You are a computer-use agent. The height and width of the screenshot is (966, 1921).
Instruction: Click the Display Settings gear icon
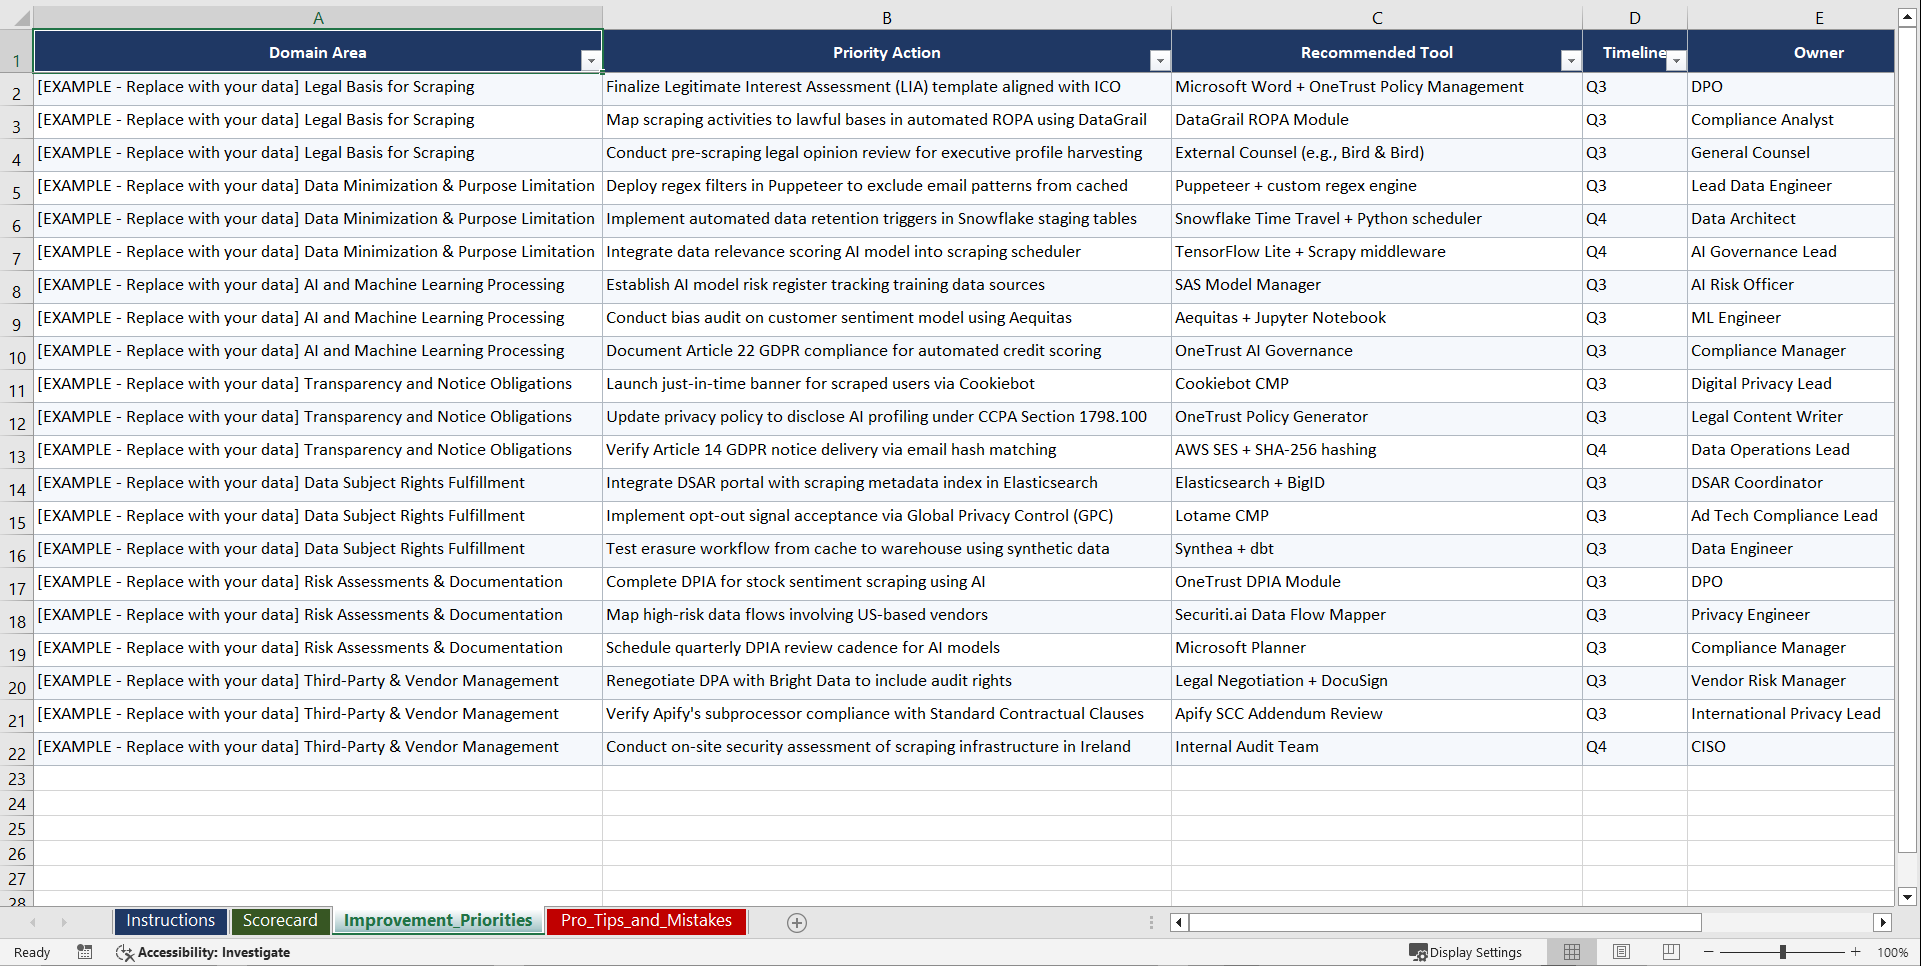1417,952
